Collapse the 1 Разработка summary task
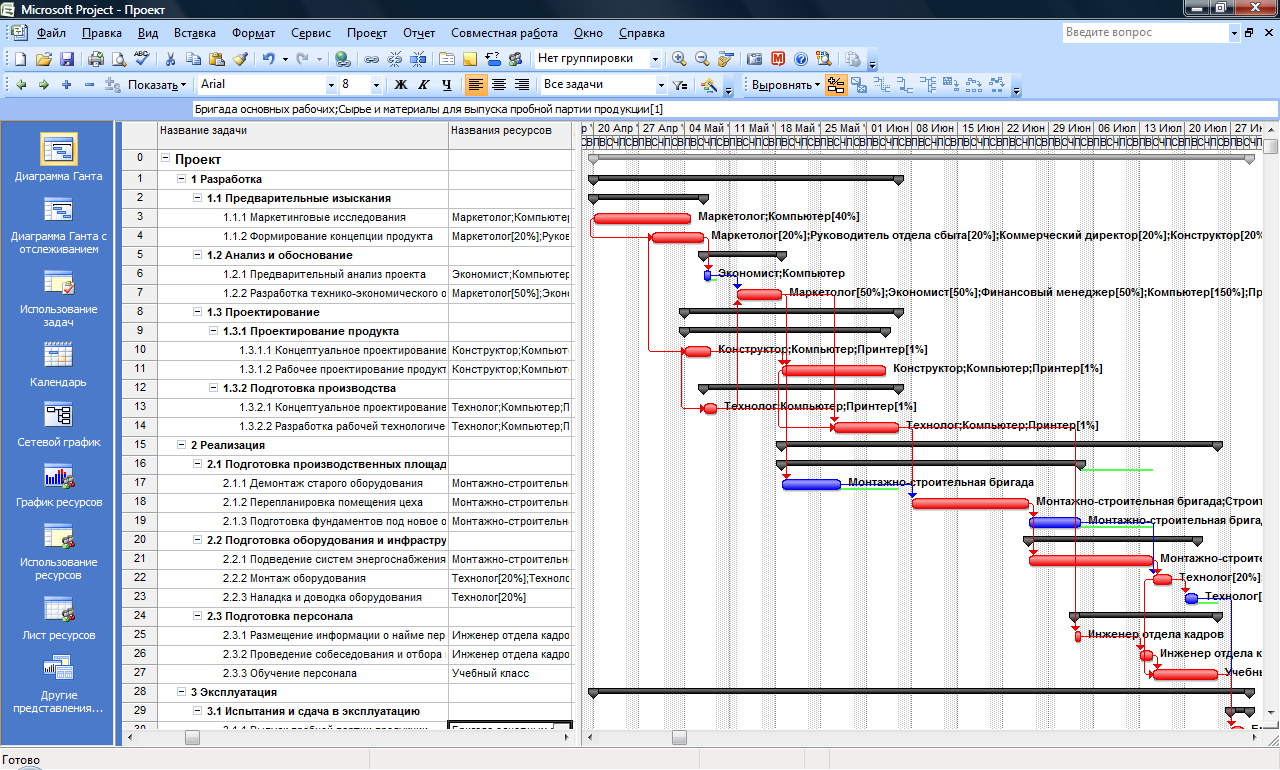Screen dimensions: 1280x770 click(181, 179)
